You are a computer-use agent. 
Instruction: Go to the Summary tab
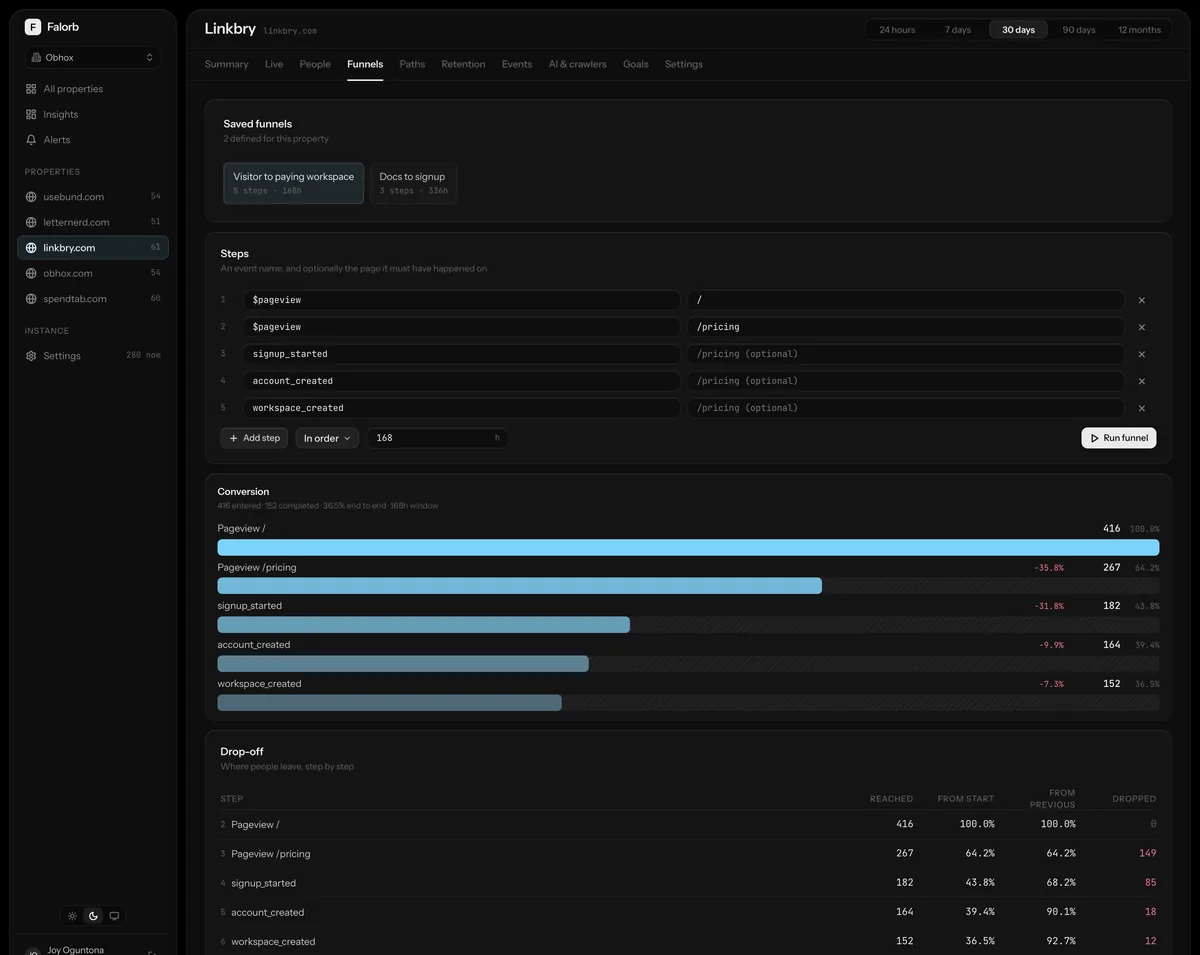pyautogui.click(x=226, y=64)
